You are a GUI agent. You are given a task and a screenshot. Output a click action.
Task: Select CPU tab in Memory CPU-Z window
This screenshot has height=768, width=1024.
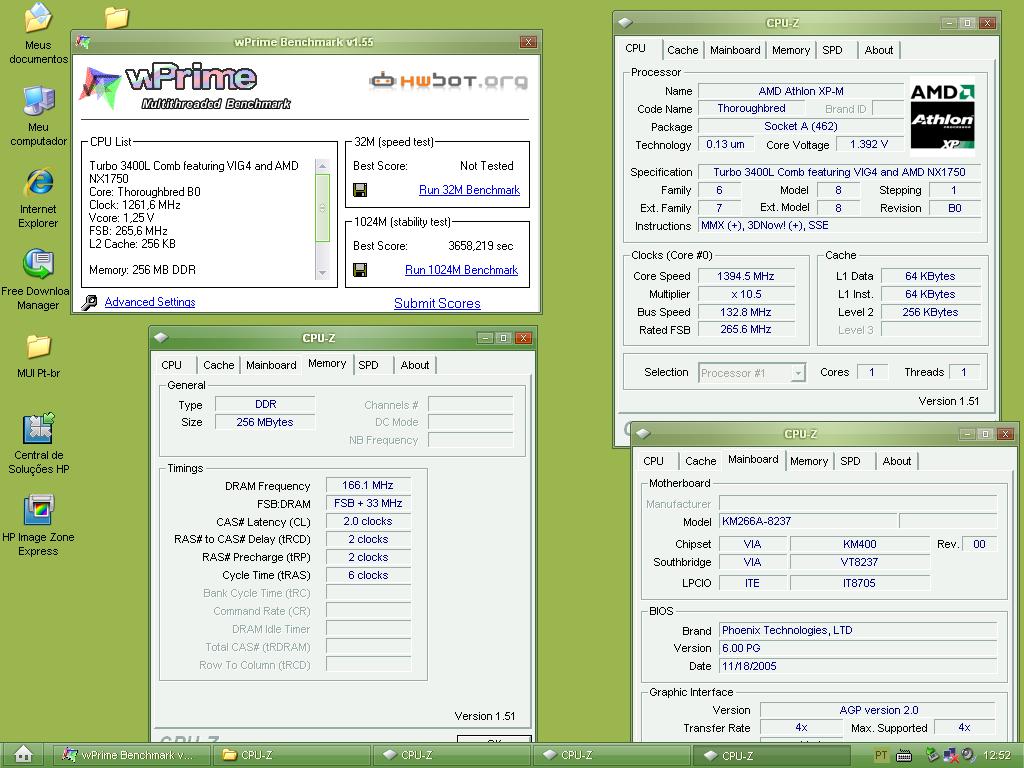point(171,365)
